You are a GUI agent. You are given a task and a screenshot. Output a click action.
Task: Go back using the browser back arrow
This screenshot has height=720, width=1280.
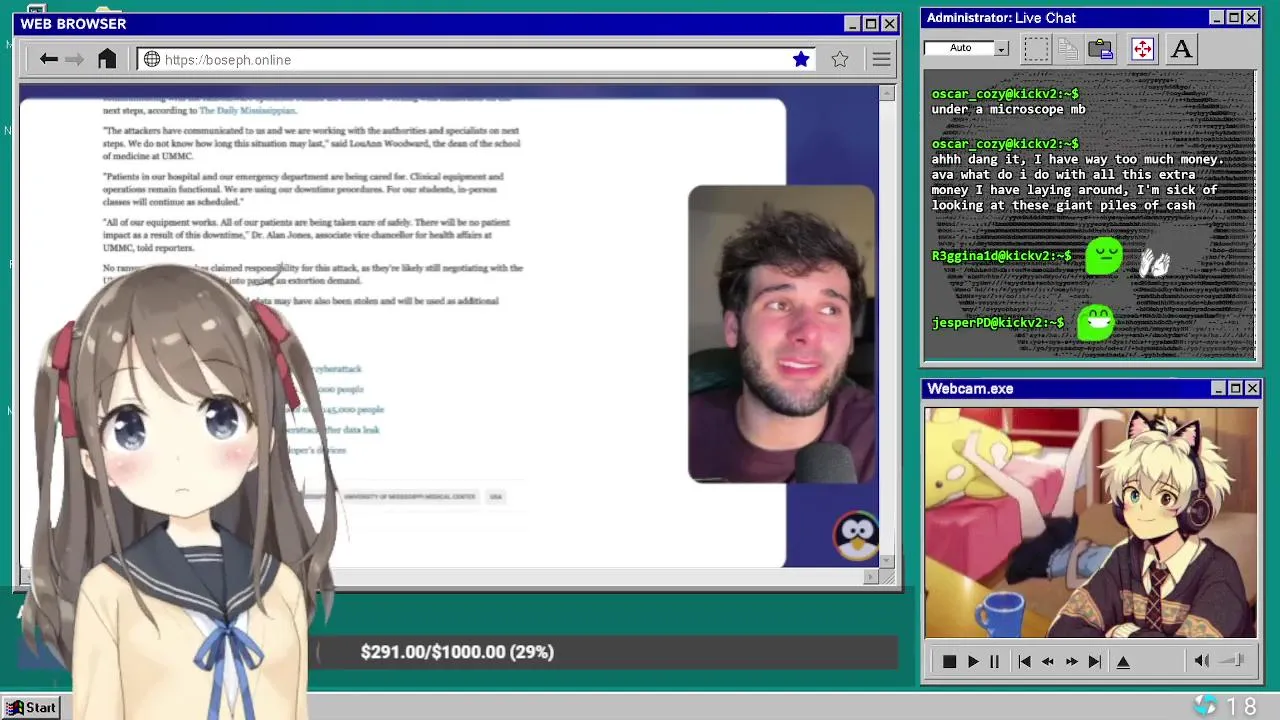(x=48, y=60)
